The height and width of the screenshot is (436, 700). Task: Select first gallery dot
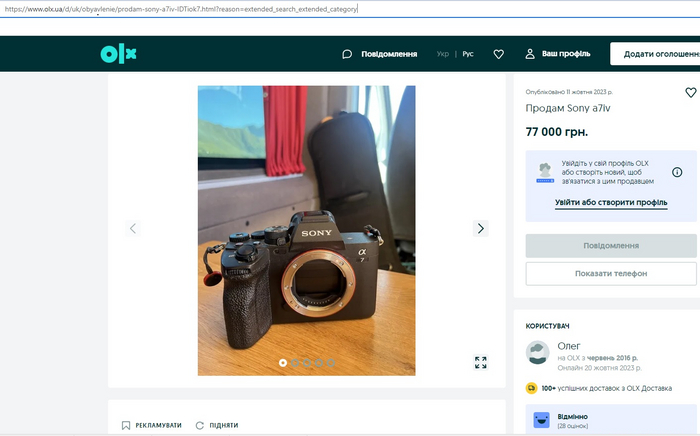(x=283, y=363)
